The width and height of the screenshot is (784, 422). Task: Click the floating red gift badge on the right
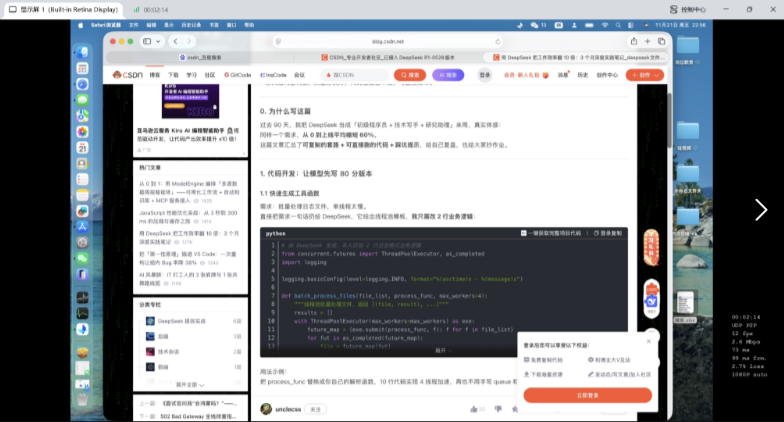click(651, 248)
